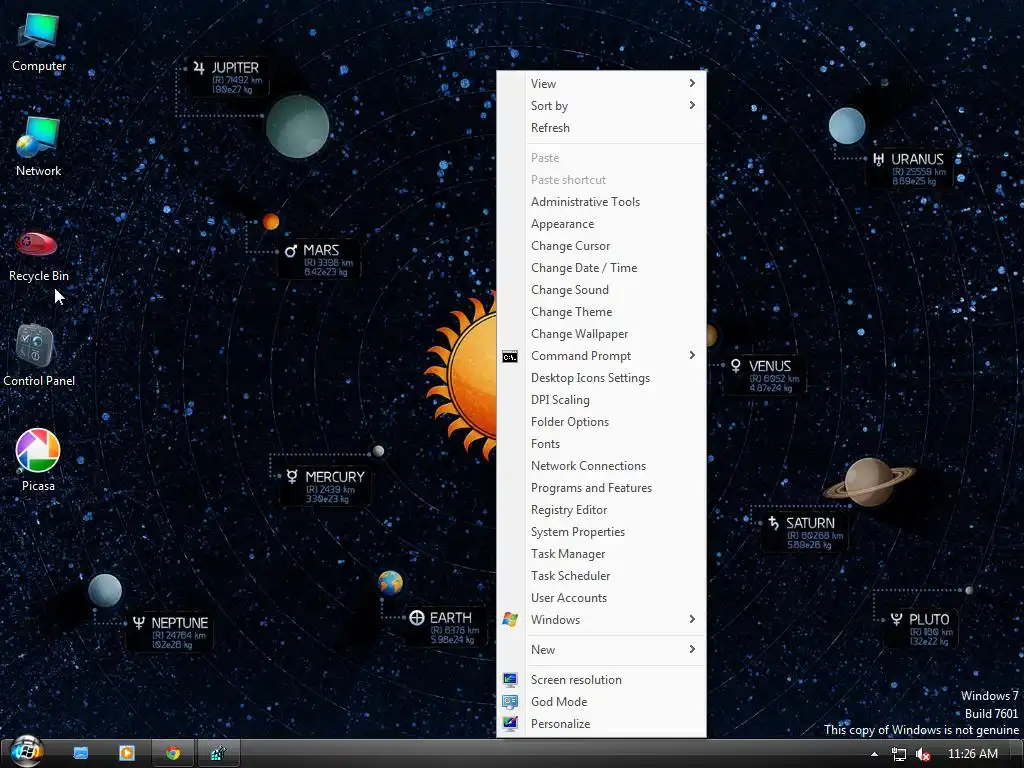Viewport: 1024px width, 768px height.
Task: Open Administrative Tools from the menu
Action: 601,202
